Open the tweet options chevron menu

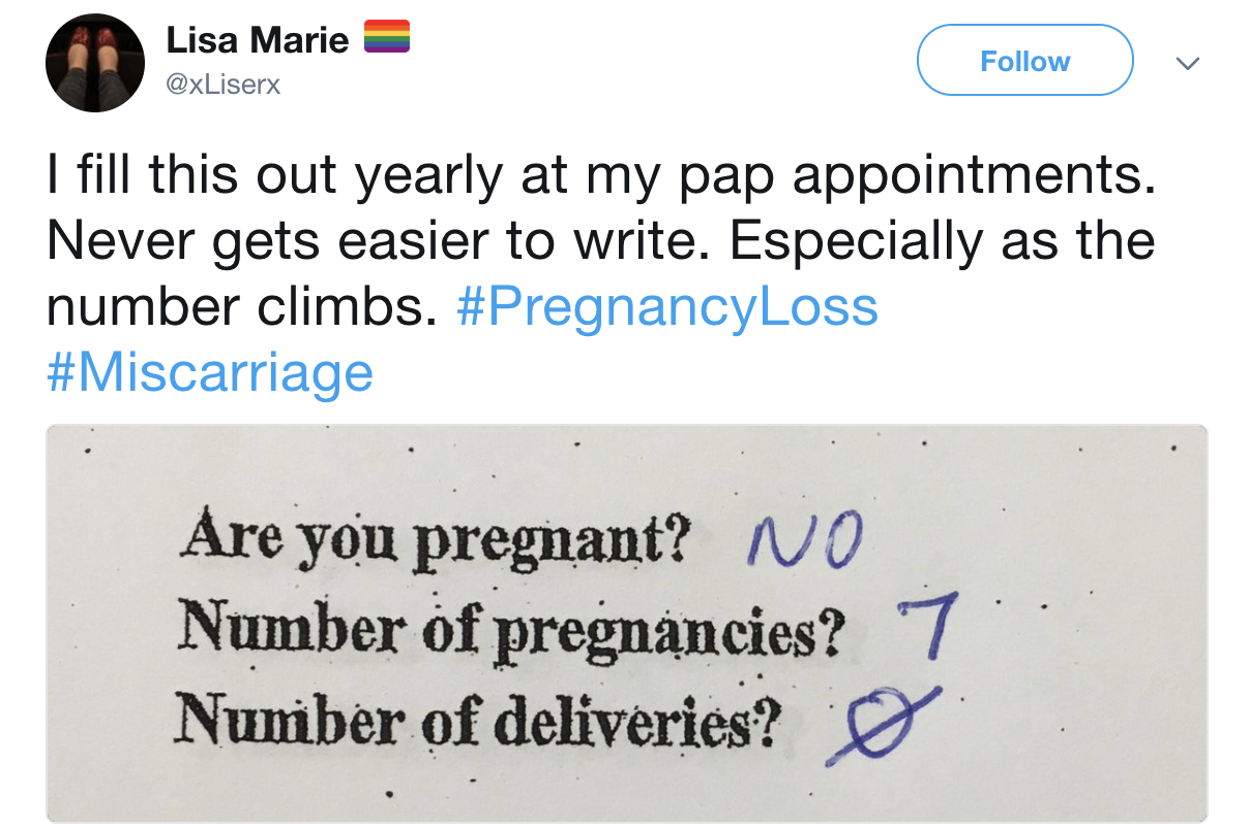[1187, 63]
